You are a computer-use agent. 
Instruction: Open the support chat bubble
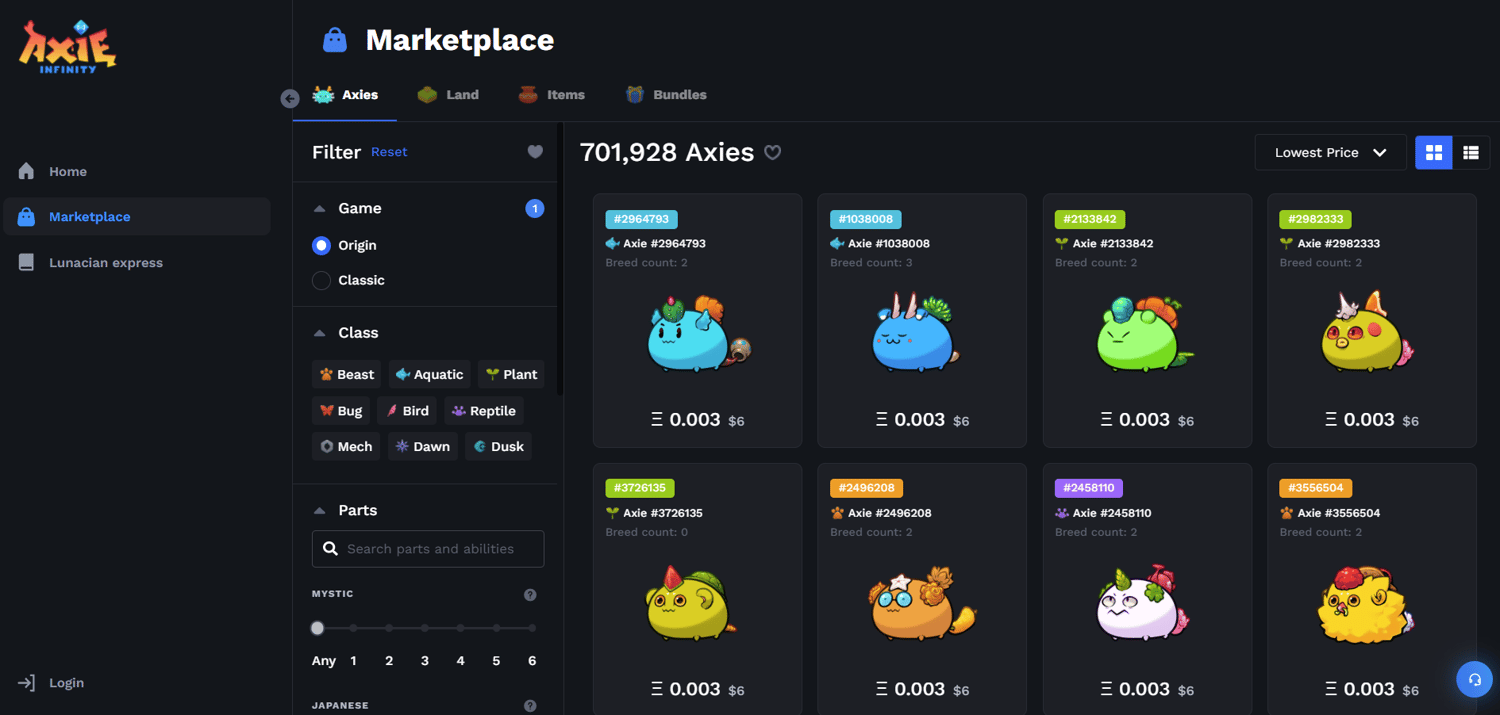click(1474, 679)
